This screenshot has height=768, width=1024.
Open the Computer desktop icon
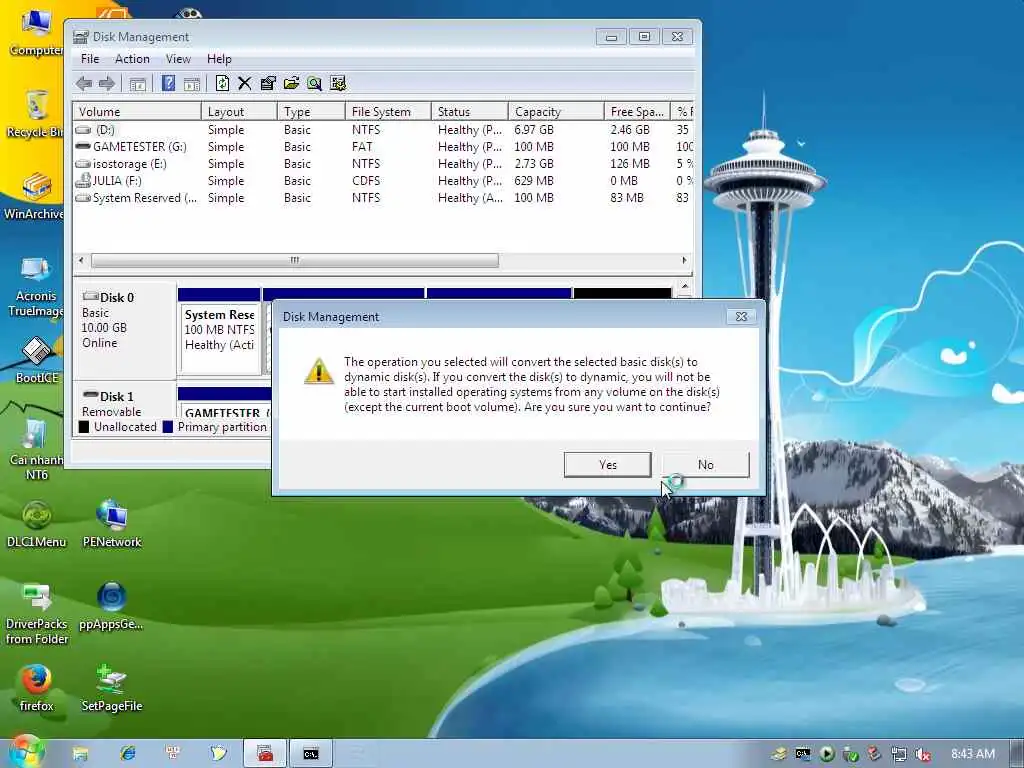point(36,31)
